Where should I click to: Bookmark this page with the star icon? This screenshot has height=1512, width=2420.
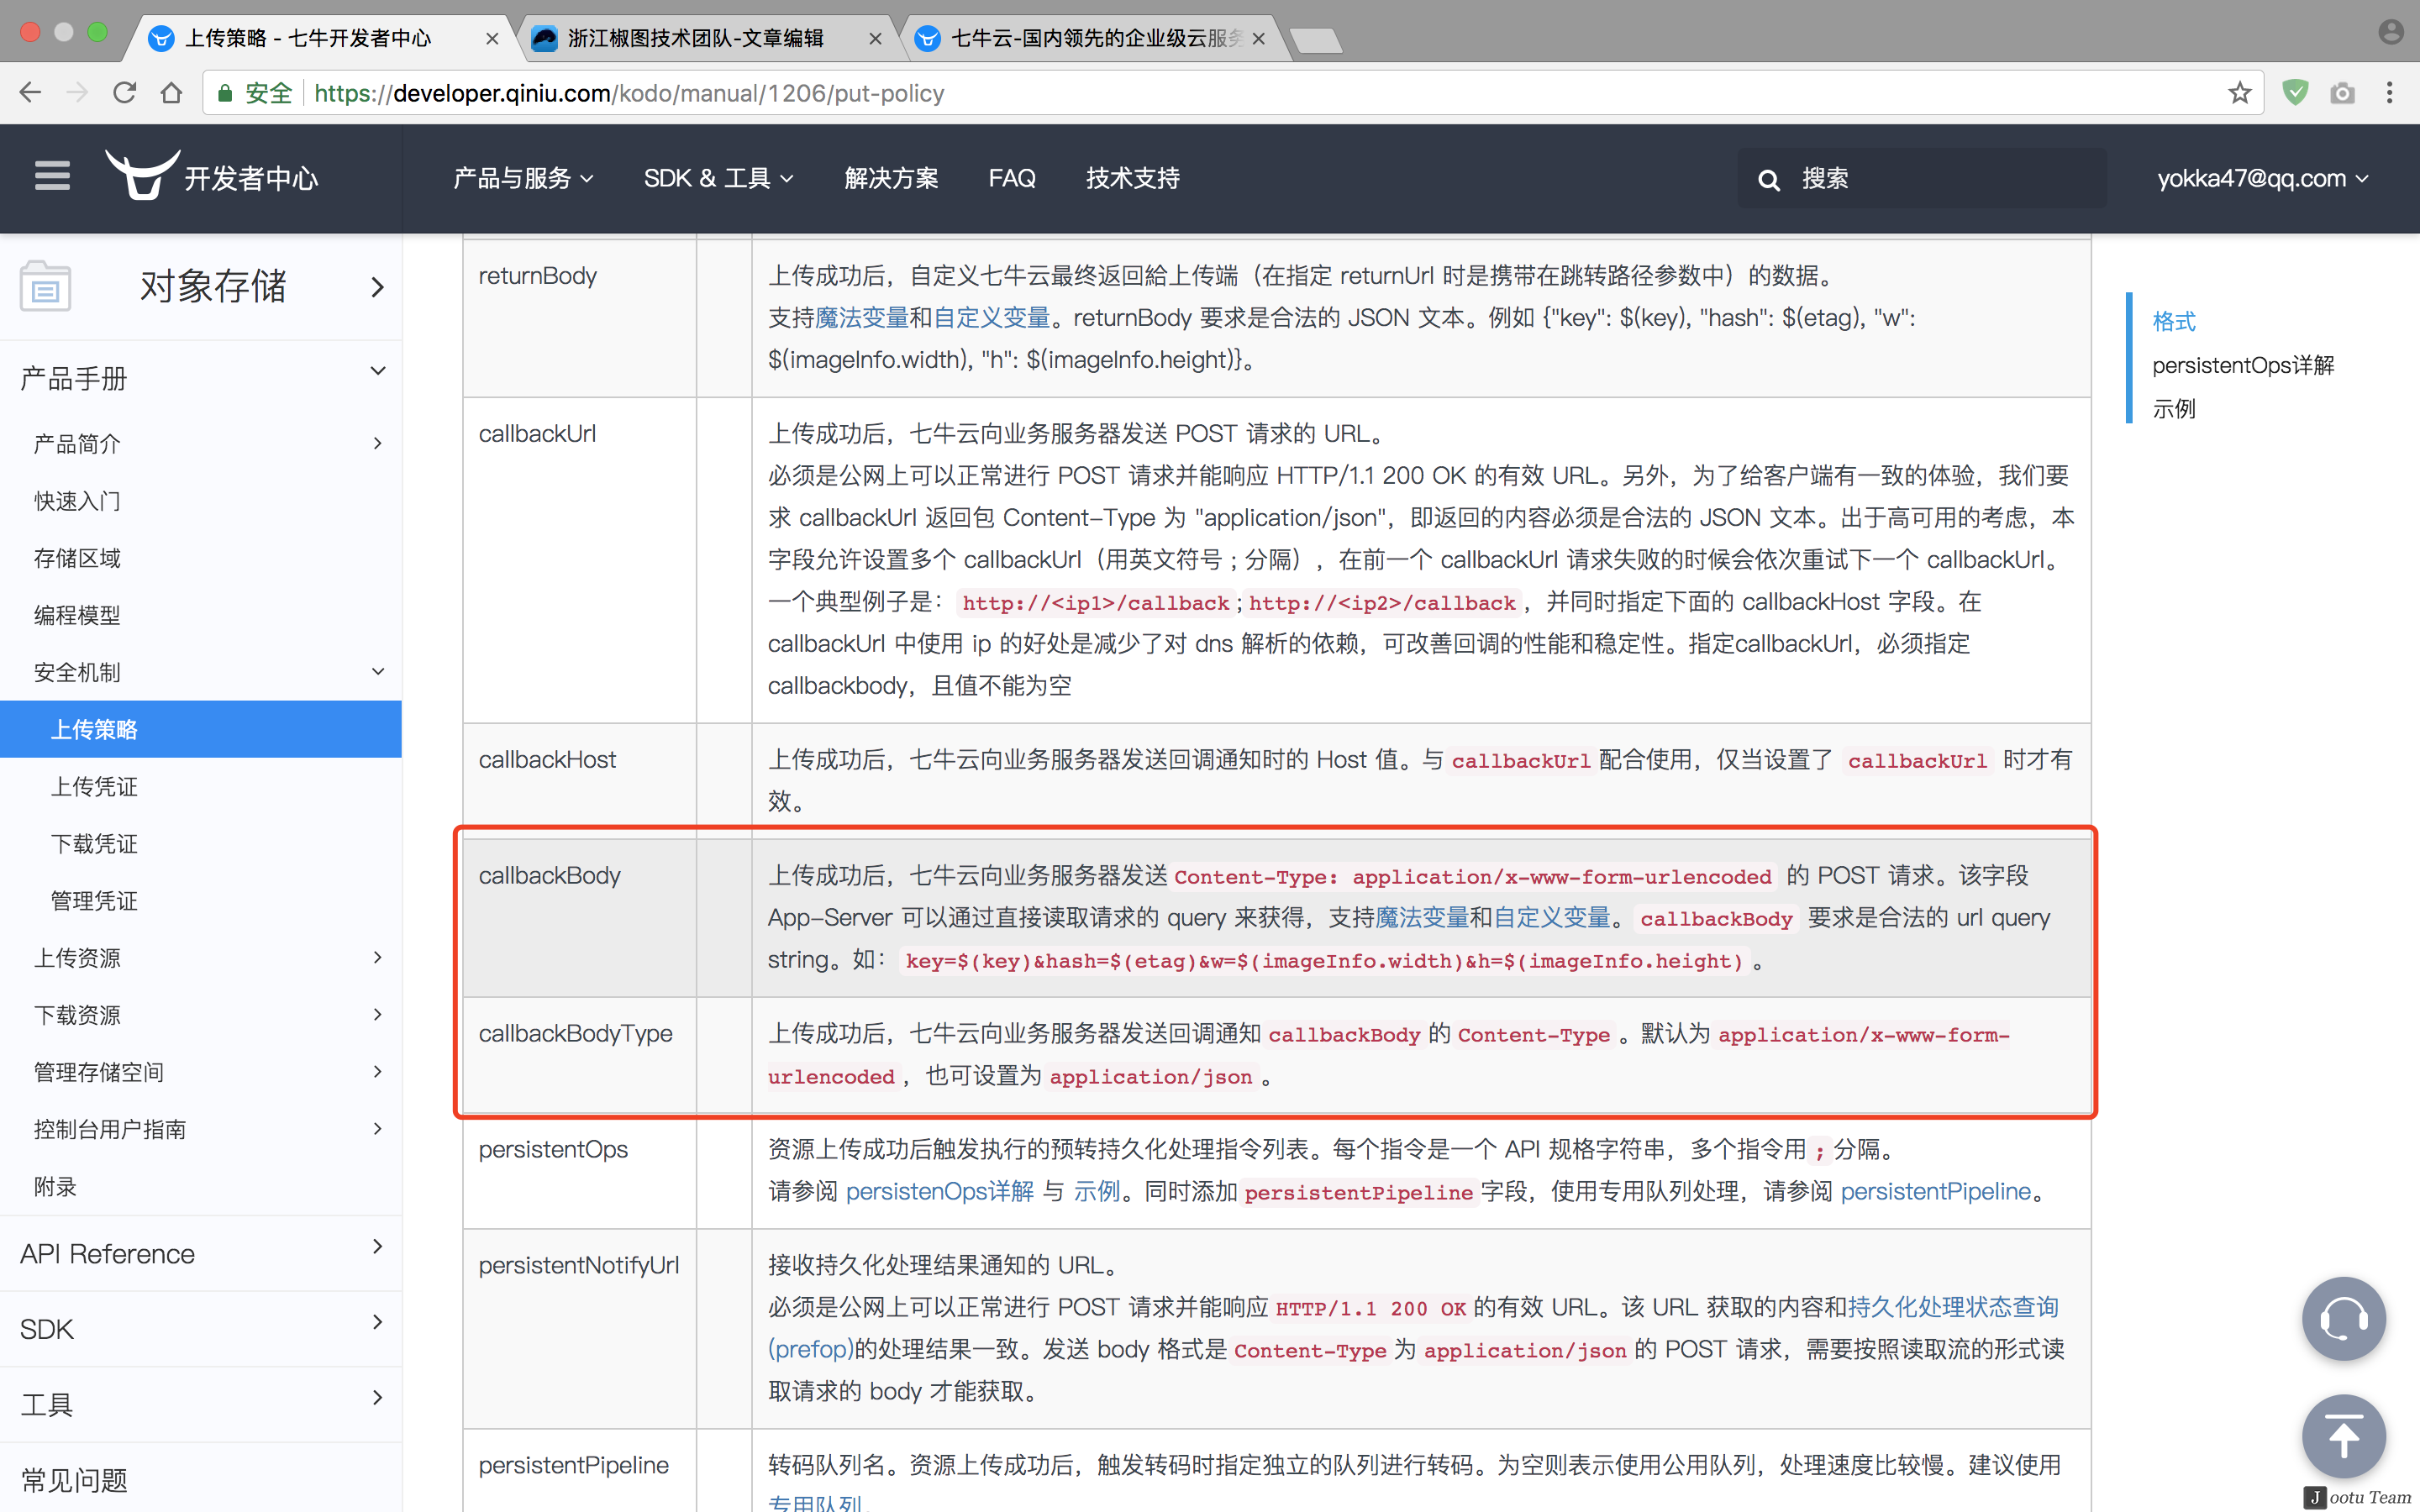coord(2239,93)
